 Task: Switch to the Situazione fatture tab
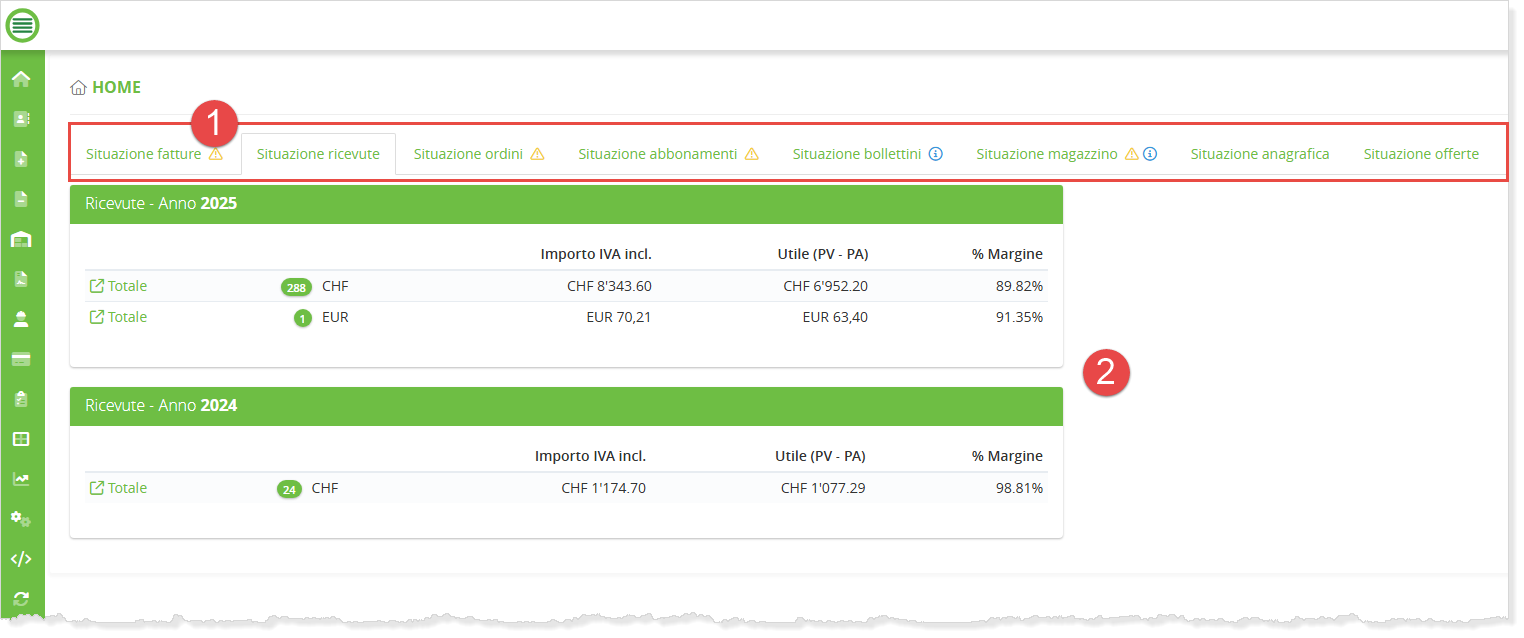[143, 154]
